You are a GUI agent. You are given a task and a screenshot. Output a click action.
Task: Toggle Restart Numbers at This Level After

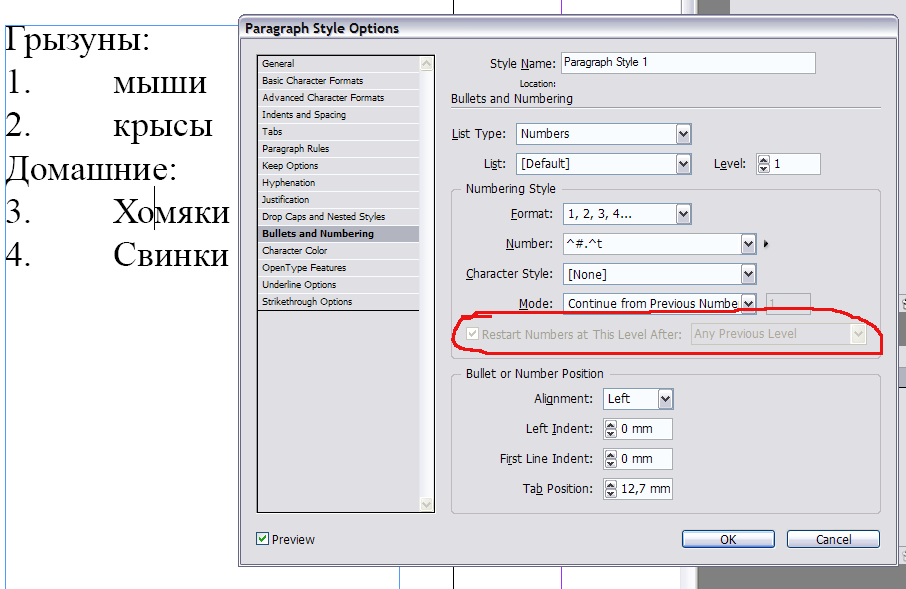(x=473, y=334)
